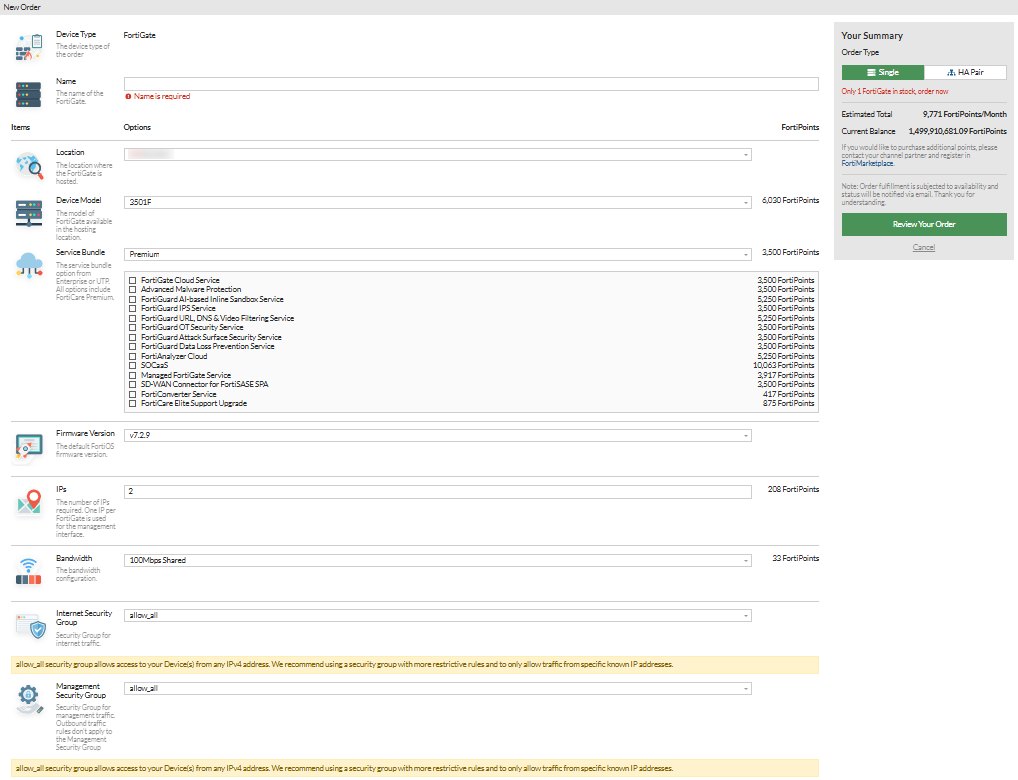Click the Management Security Group gear icon
The height and width of the screenshot is (780, 1018).
click(29, 699)
